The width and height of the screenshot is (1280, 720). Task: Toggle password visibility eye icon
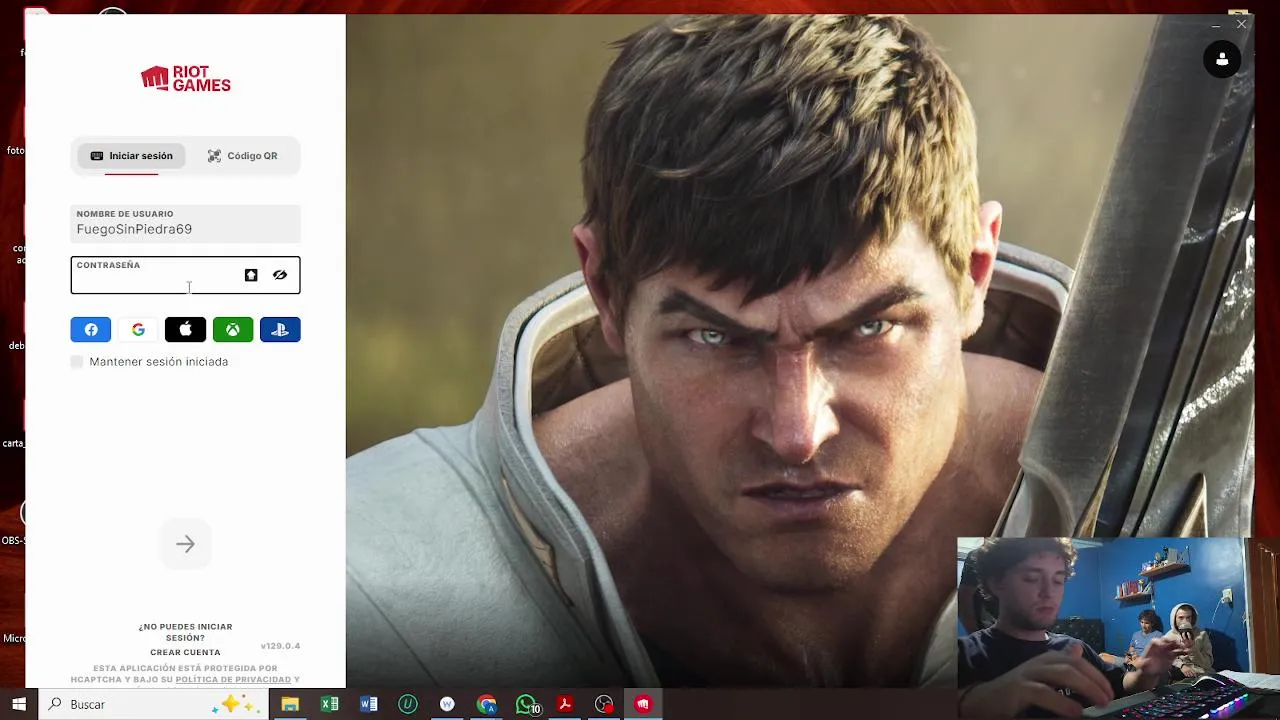(x=280, y=275)
